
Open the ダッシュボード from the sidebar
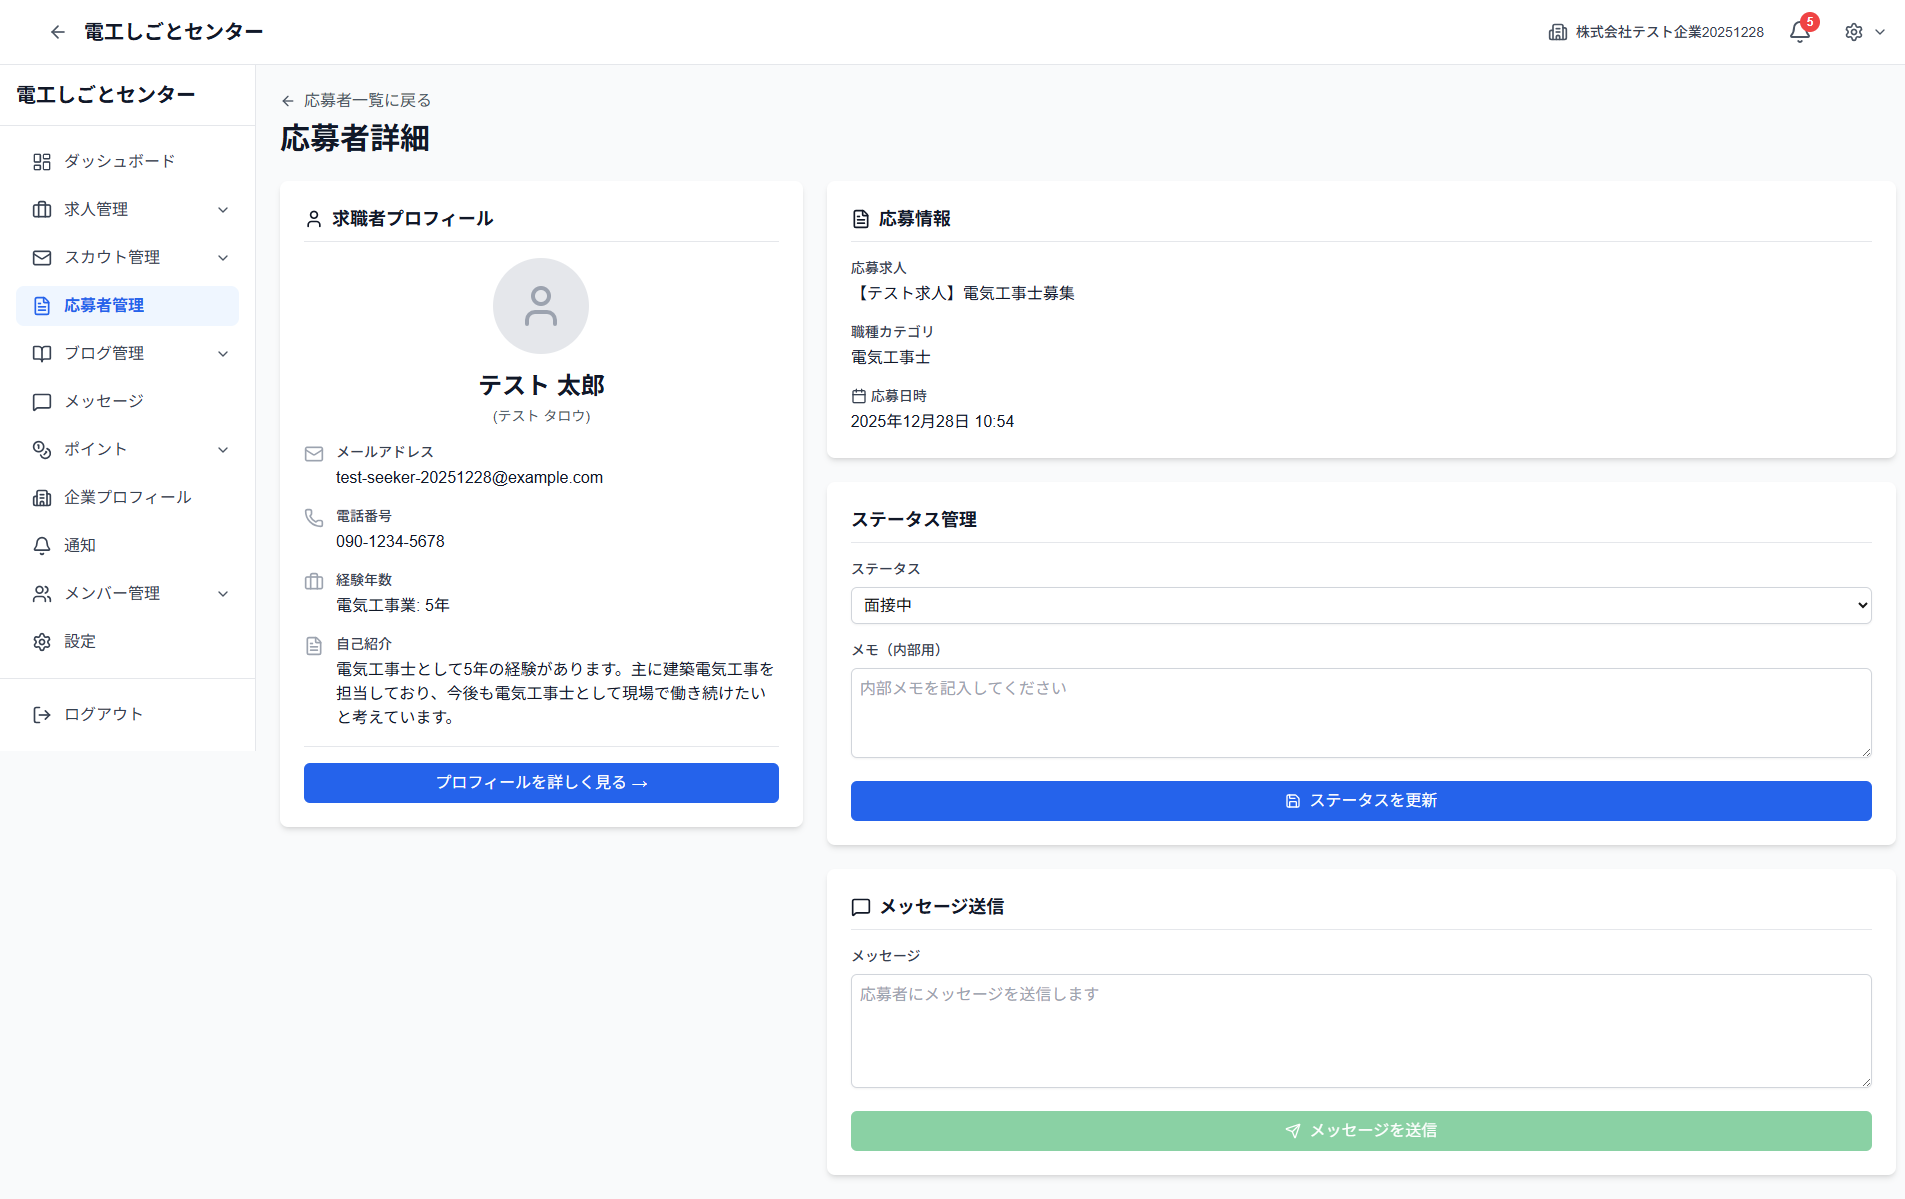point(119,160)
